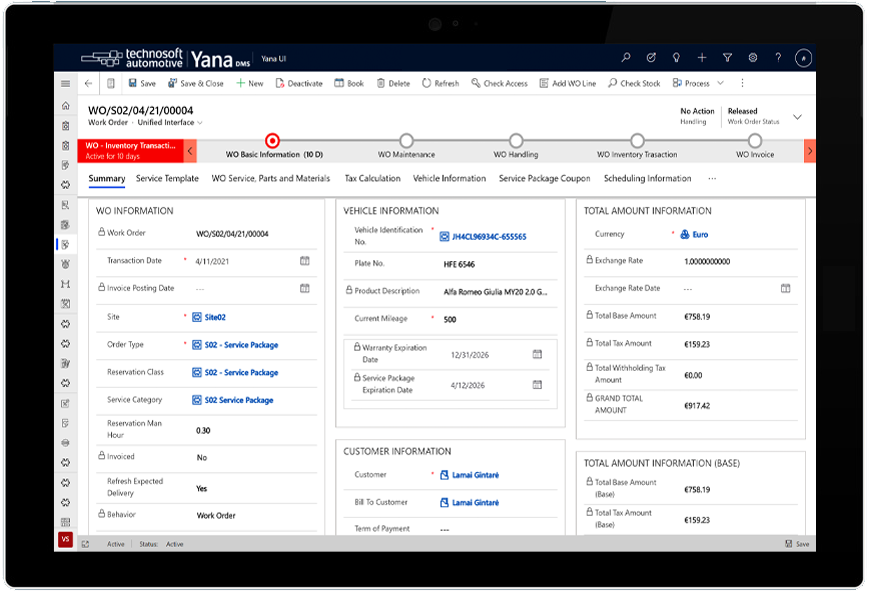
Task: Open record set page icon beside back arrow
Action: pos(111,83)
